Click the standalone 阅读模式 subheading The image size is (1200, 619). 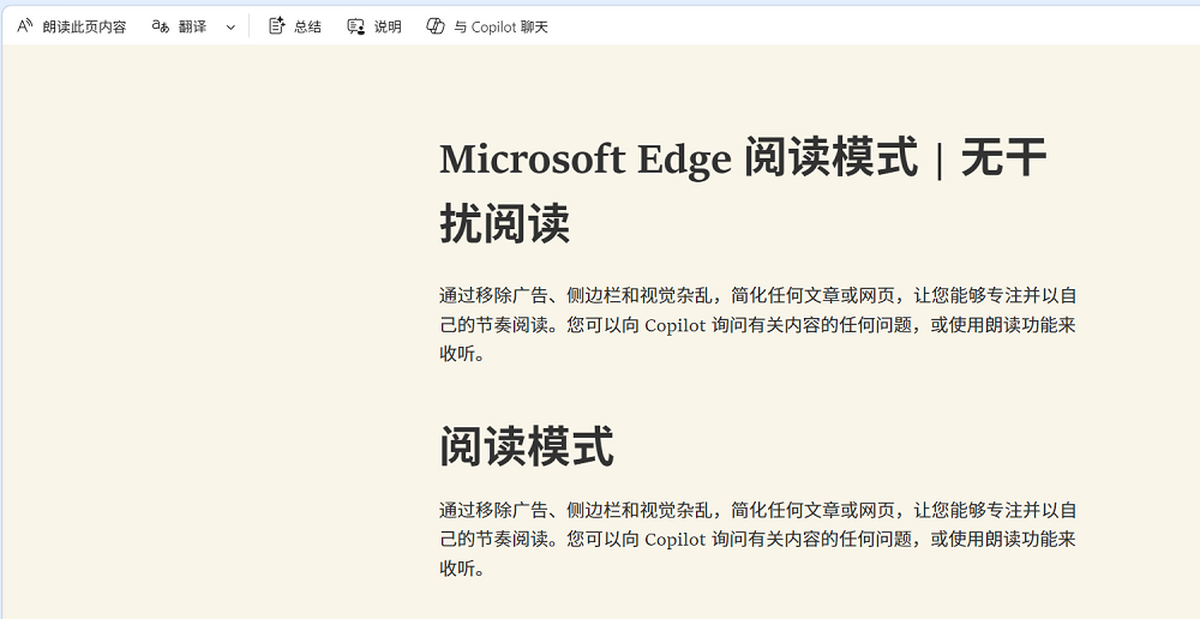527,446
